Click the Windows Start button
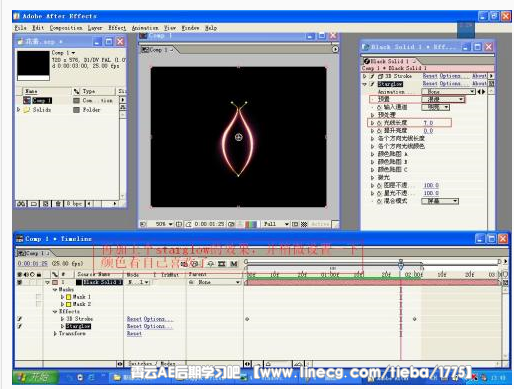This screenshot has height=389, width=514. point(35,377)
